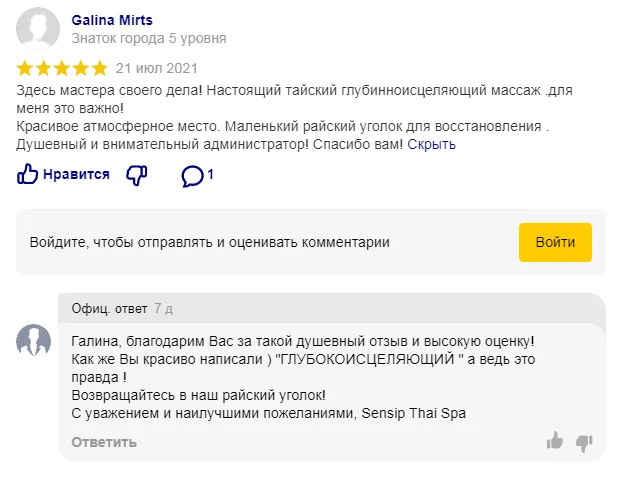Collapse review text with Скрыть link
628x489 pixels.
pyautogui.click(x=432, y=144)
